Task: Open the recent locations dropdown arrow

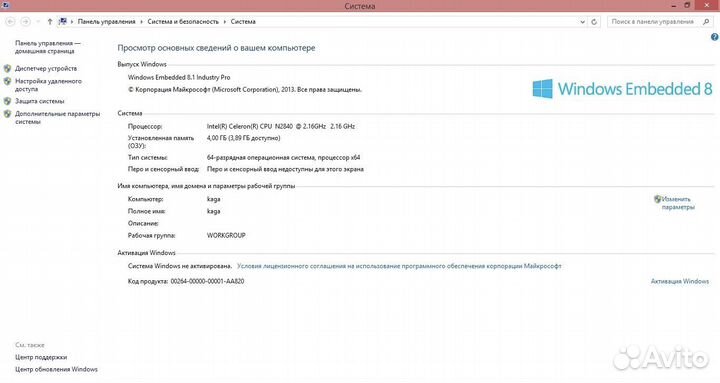Action: [38, 22]
